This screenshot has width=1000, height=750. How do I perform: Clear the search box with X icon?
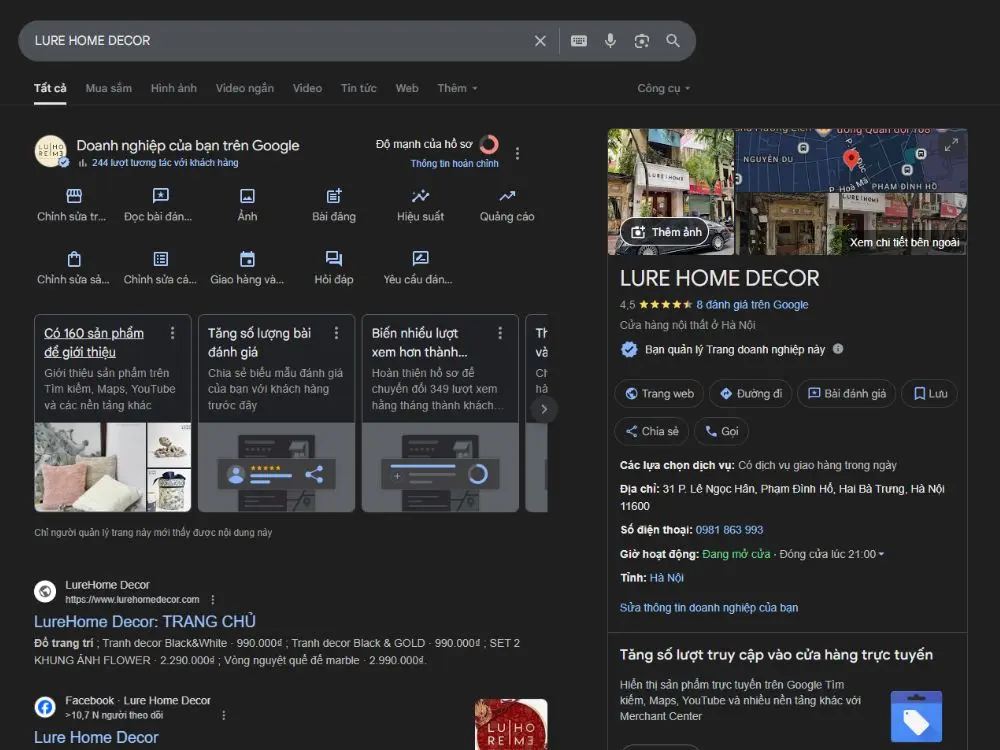coord(540,41)
